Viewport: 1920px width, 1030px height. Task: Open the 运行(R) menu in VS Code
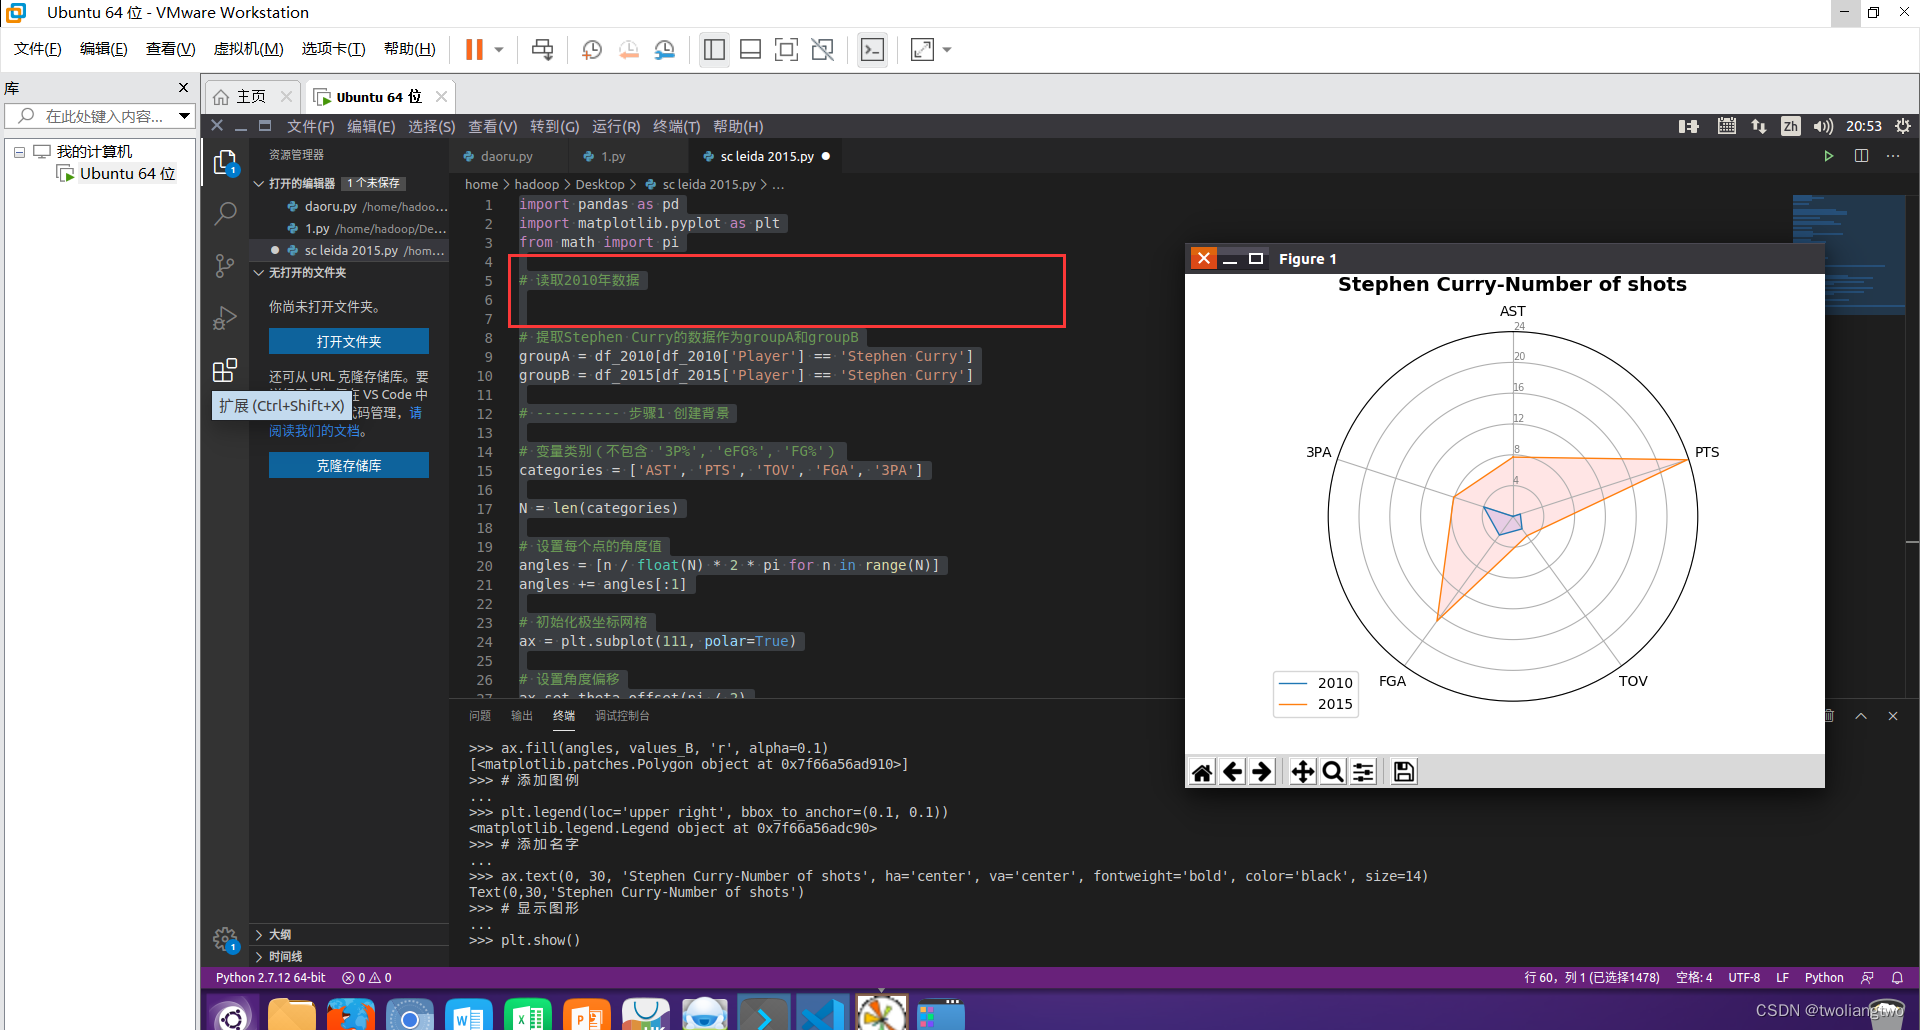click(615, 126)
